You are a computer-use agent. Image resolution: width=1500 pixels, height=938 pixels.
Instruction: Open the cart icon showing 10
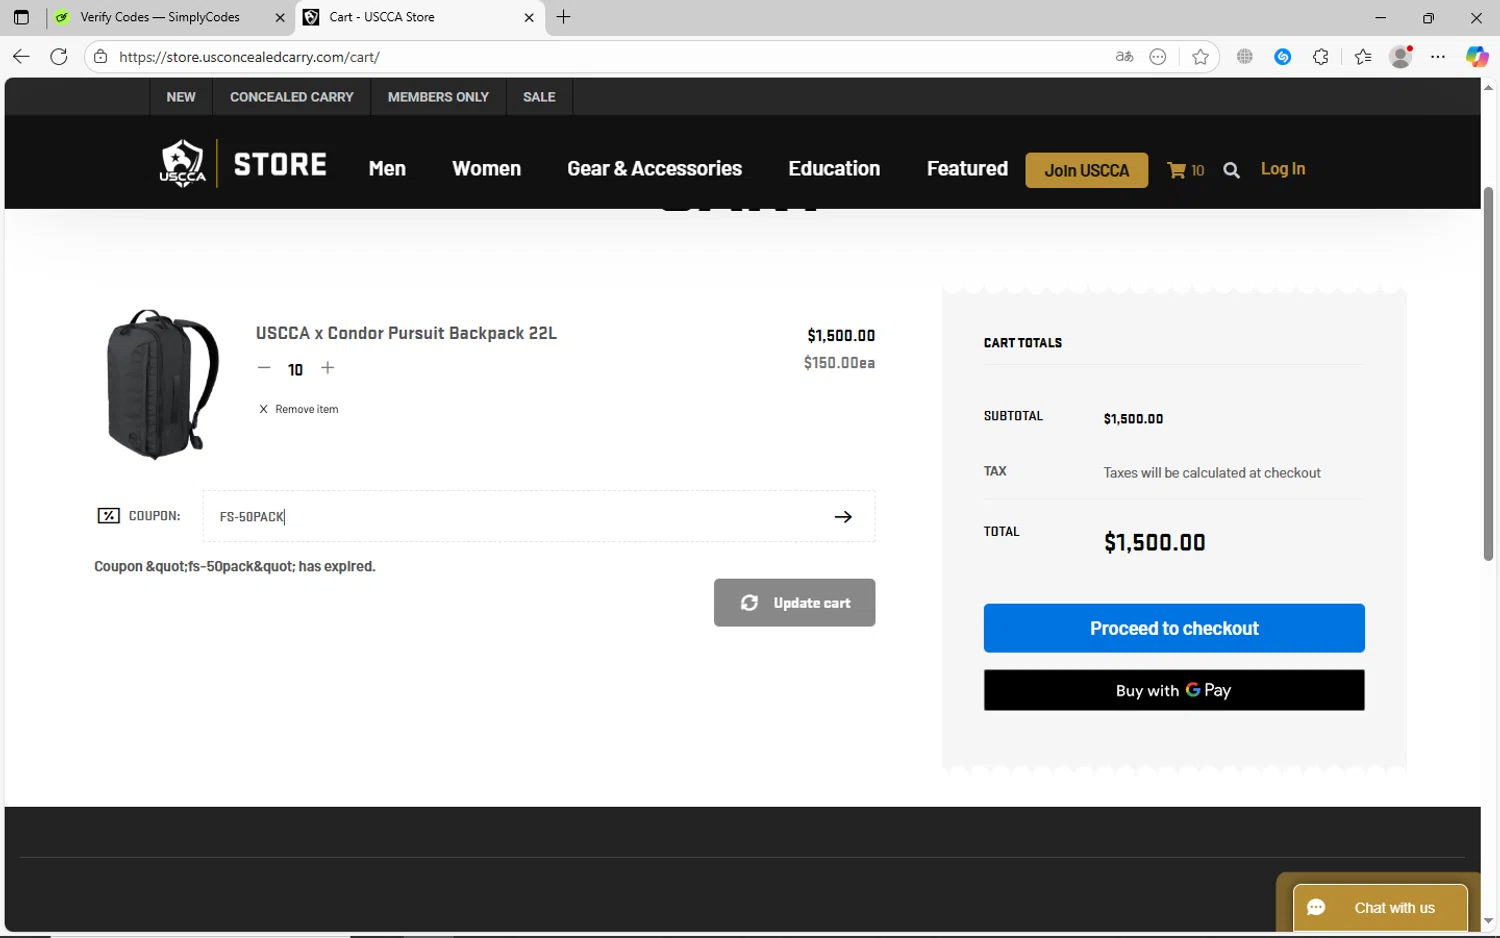click(x=1186, y=170)
